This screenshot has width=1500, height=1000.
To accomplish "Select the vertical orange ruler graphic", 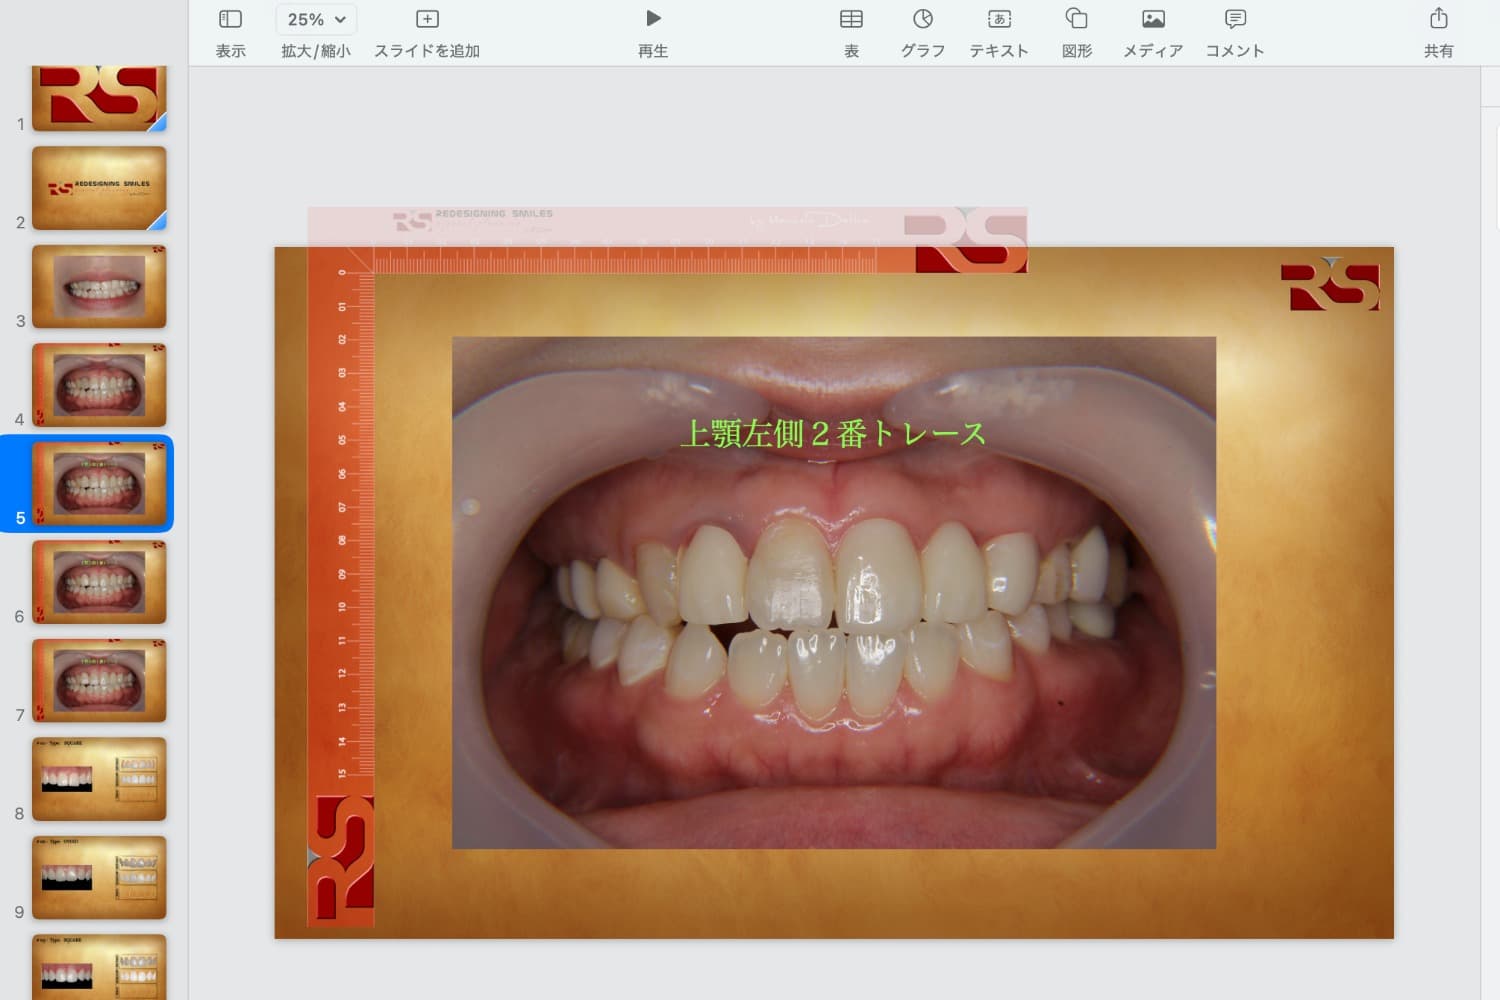I will 340,560.
